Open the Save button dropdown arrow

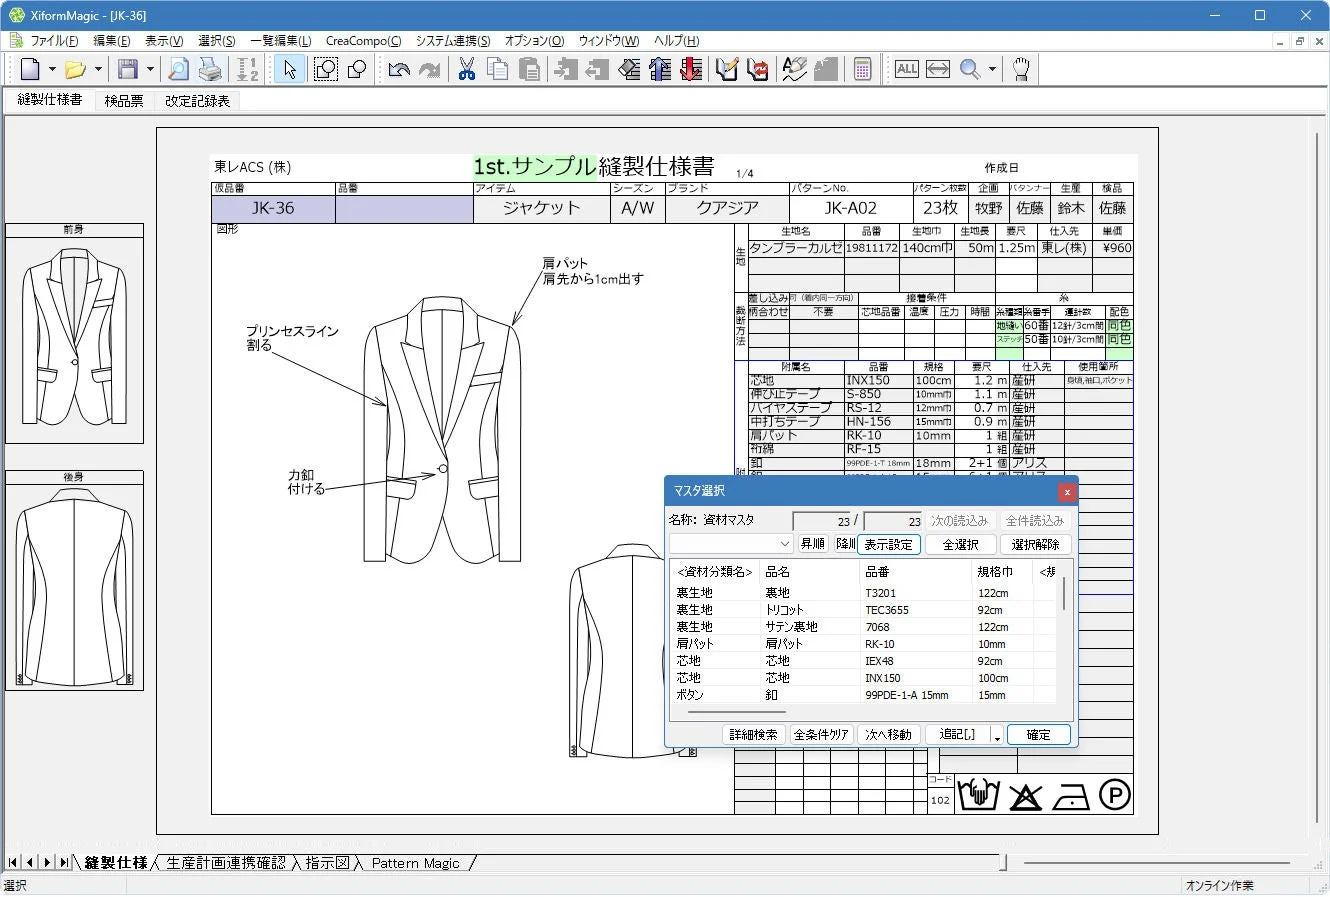(150, 69)
